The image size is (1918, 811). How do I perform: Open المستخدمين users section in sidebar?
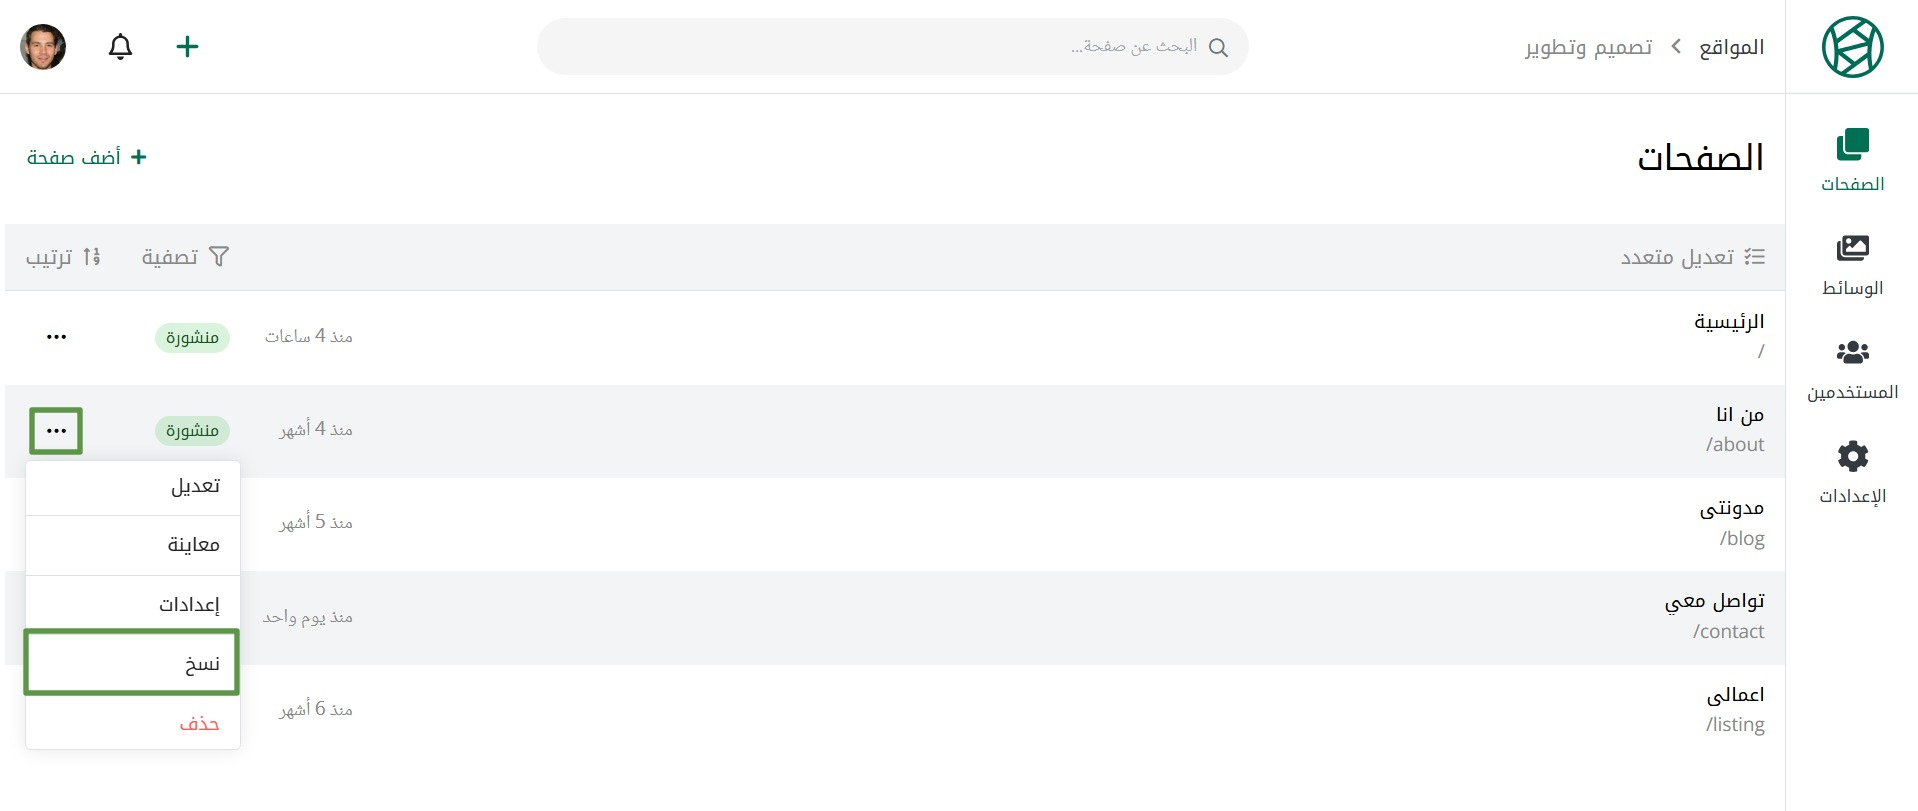[1852, 370]
